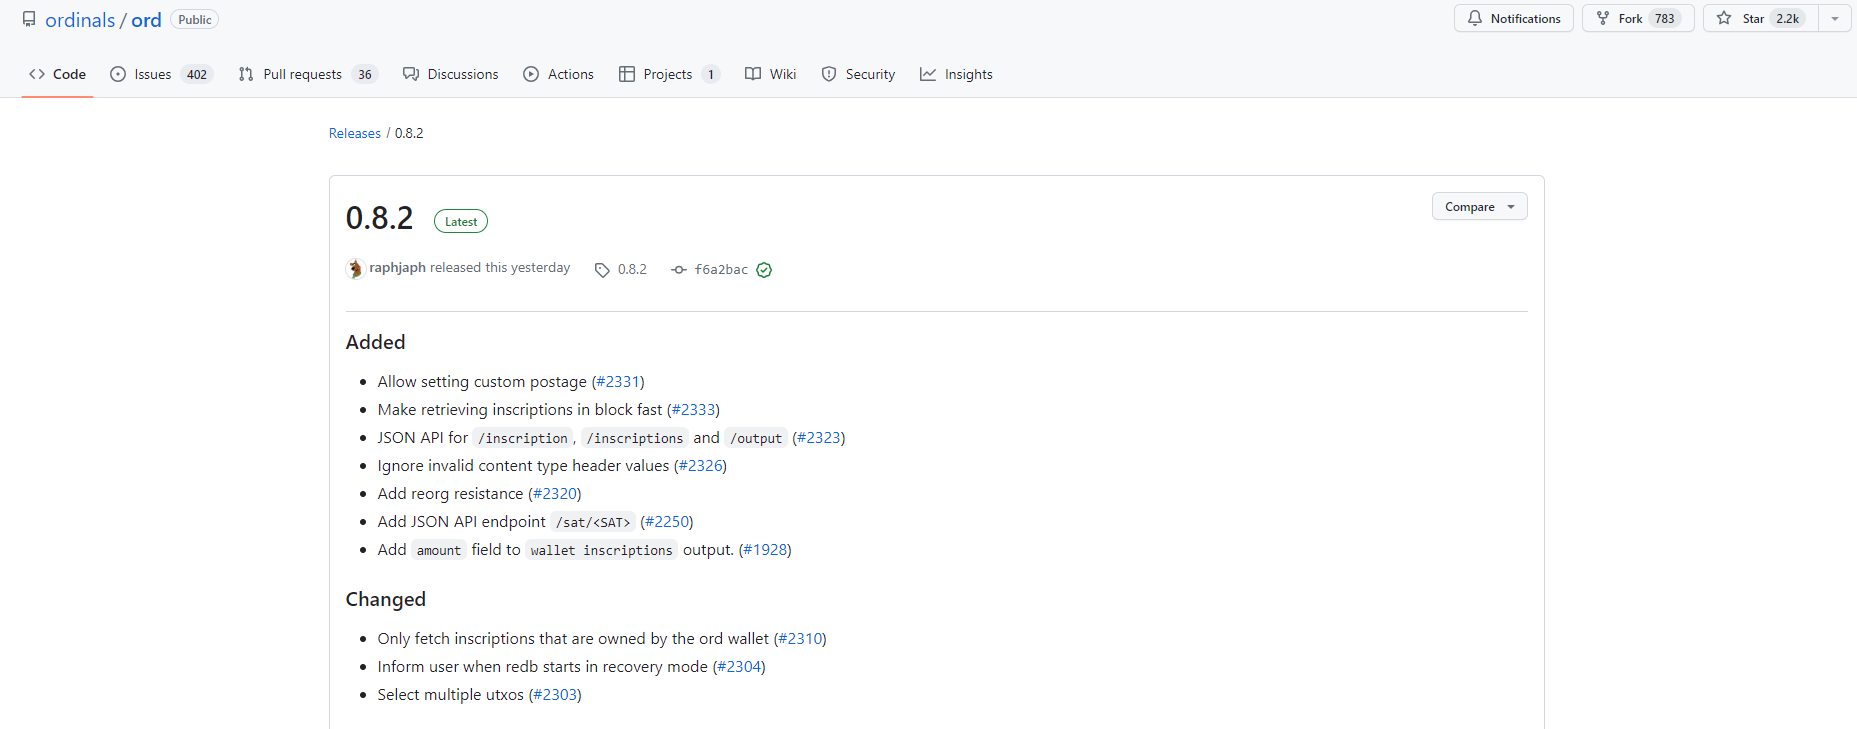Open pull request #2304
1857x729 pixels.
[739, 667]
